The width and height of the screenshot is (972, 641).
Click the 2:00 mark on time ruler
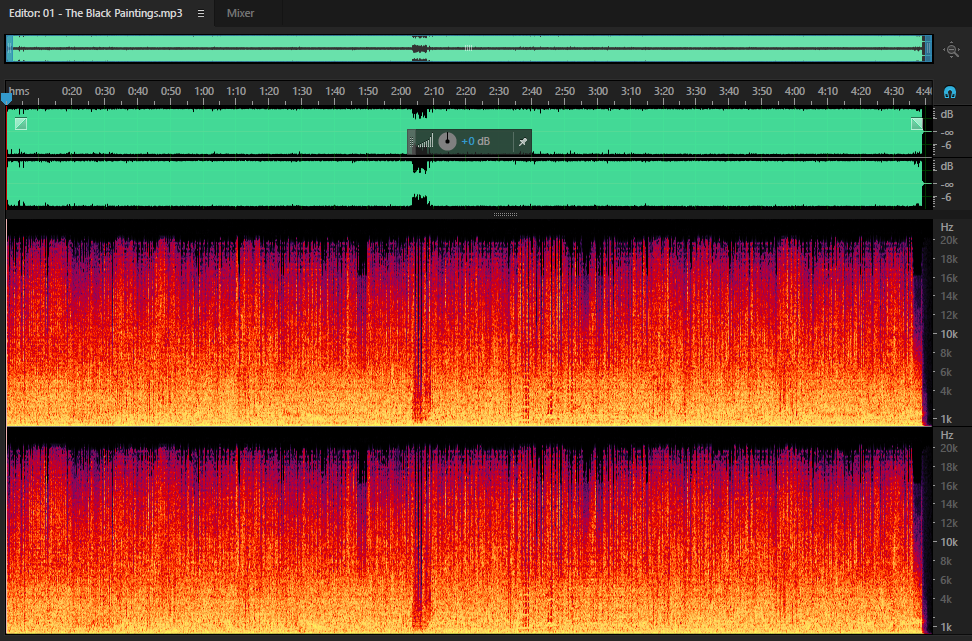(400, 91)
